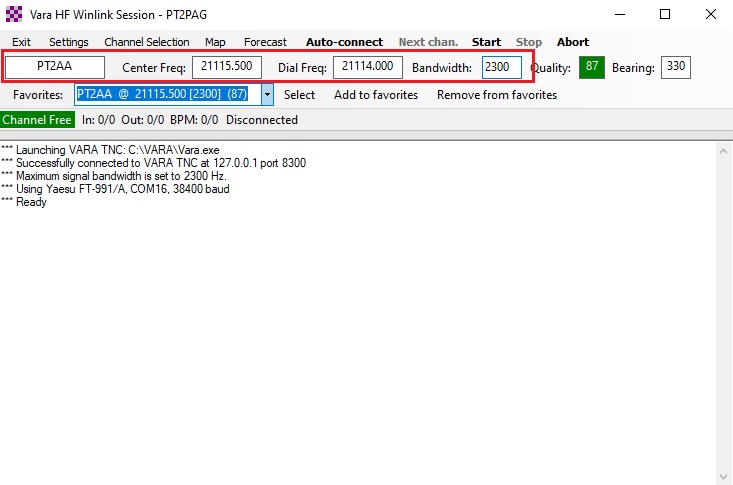The width and height of the screenshot is (733, 485).
Task: Click the Vara HF app icon in title bar
Action: (x=13, y=14)
